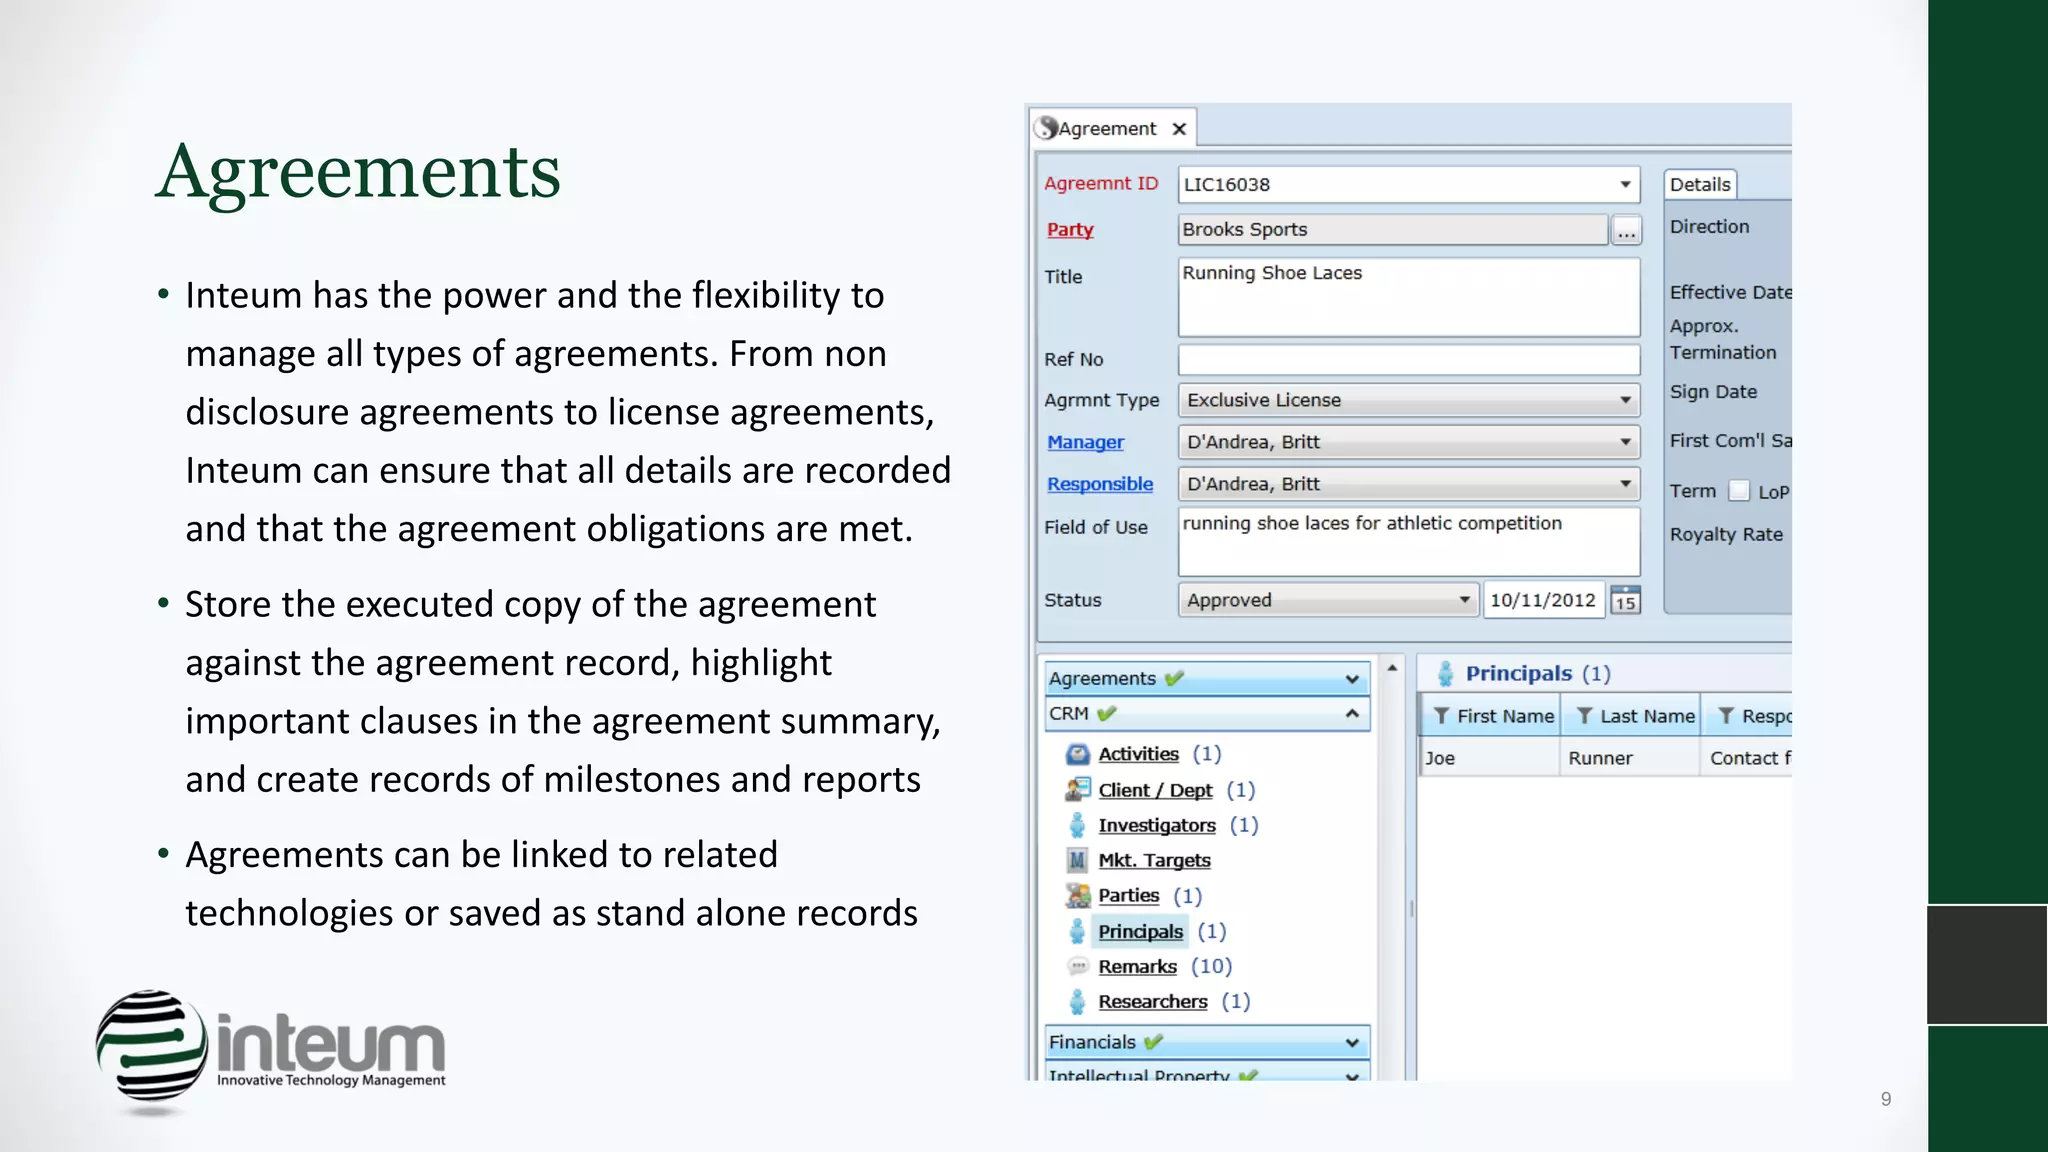
Task: Toggle the LoP checkbox next to Term
Action: [1740, 491]
